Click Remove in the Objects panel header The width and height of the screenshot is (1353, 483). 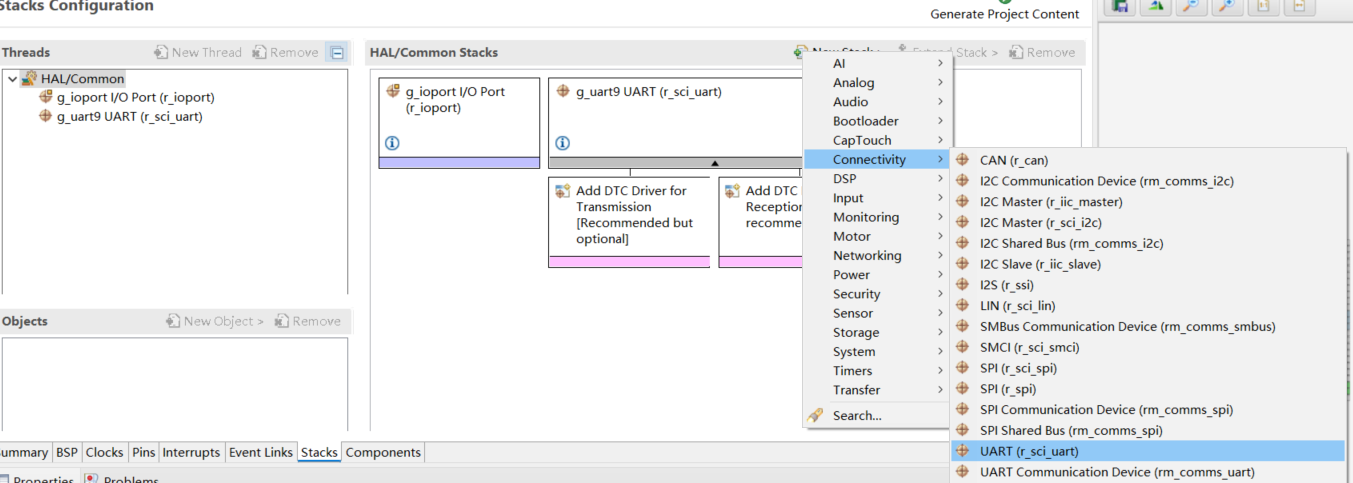point(308,322)
